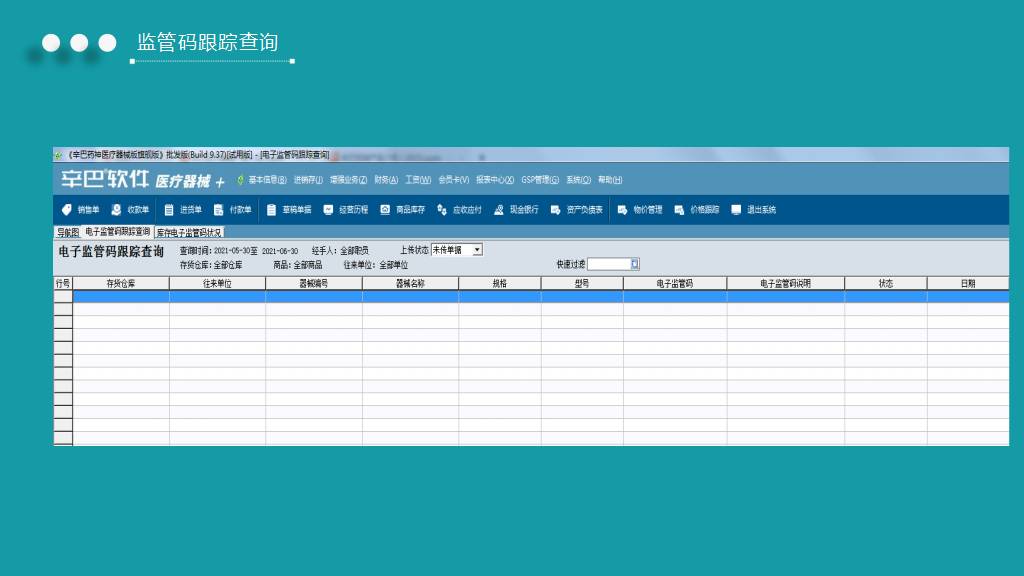Click the 规格 column header
The height and width of the screenshot is (576, 1024).
click(x=500, y=283)
